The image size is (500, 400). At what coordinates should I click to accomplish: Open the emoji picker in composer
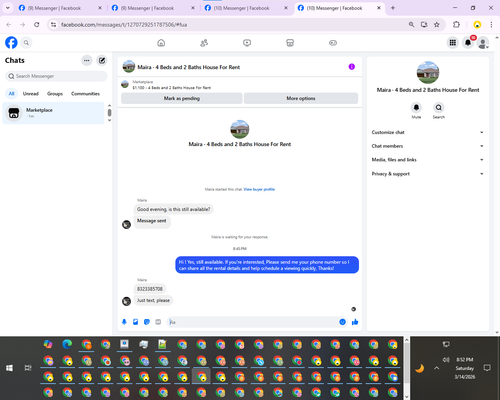click(x=342, y=322)
